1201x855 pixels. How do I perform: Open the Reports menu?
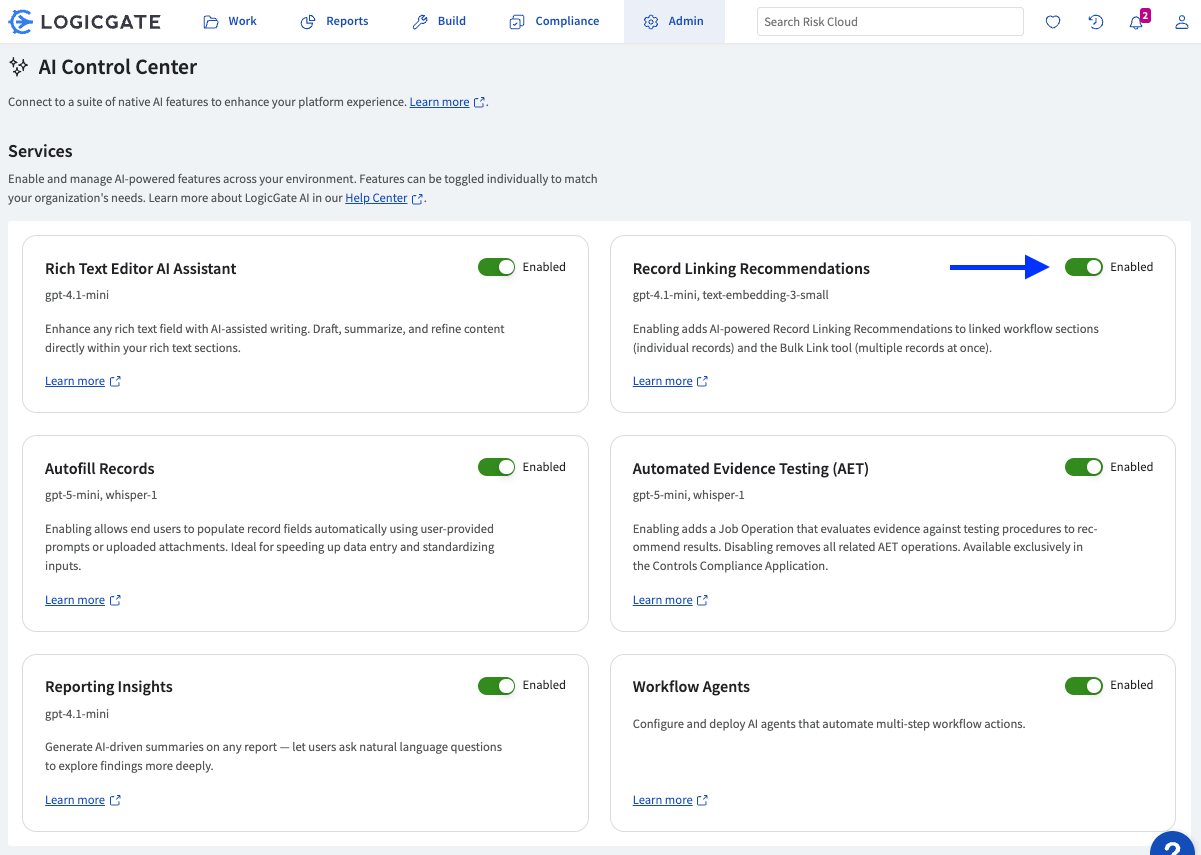point(335,21)
